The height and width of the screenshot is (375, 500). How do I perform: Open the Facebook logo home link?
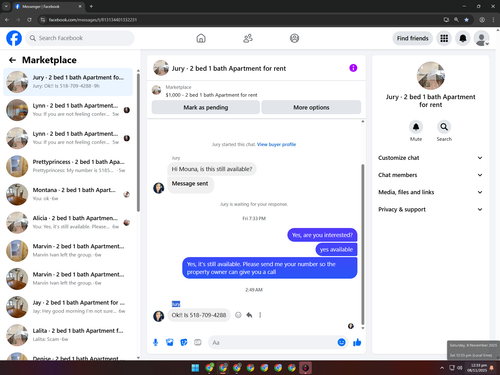pos(14,38)
